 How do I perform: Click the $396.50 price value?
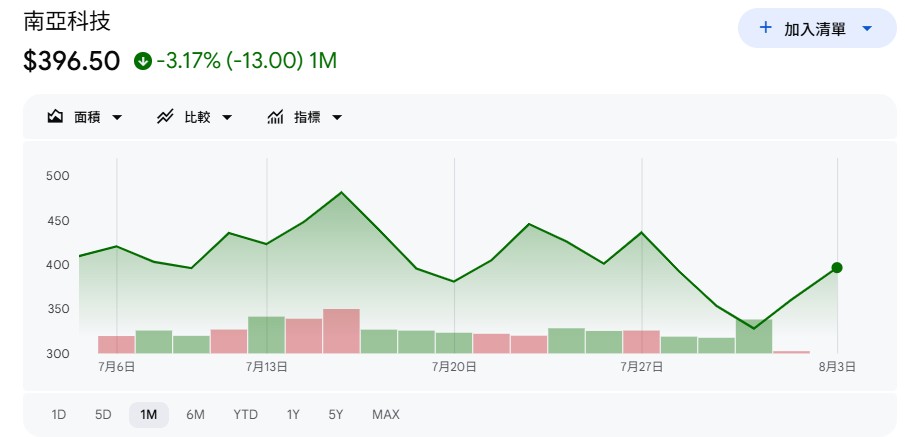[72, 61]
